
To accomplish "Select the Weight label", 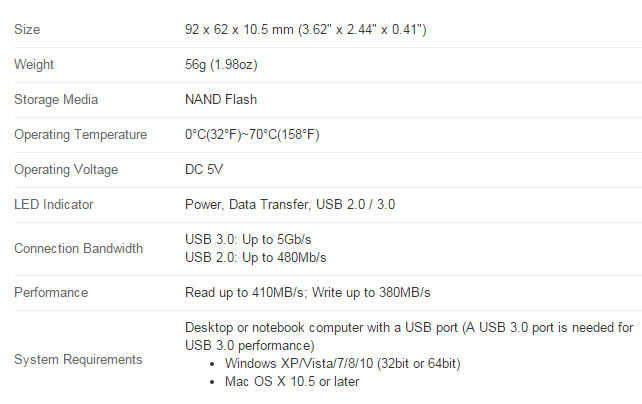I will (34, 65).
